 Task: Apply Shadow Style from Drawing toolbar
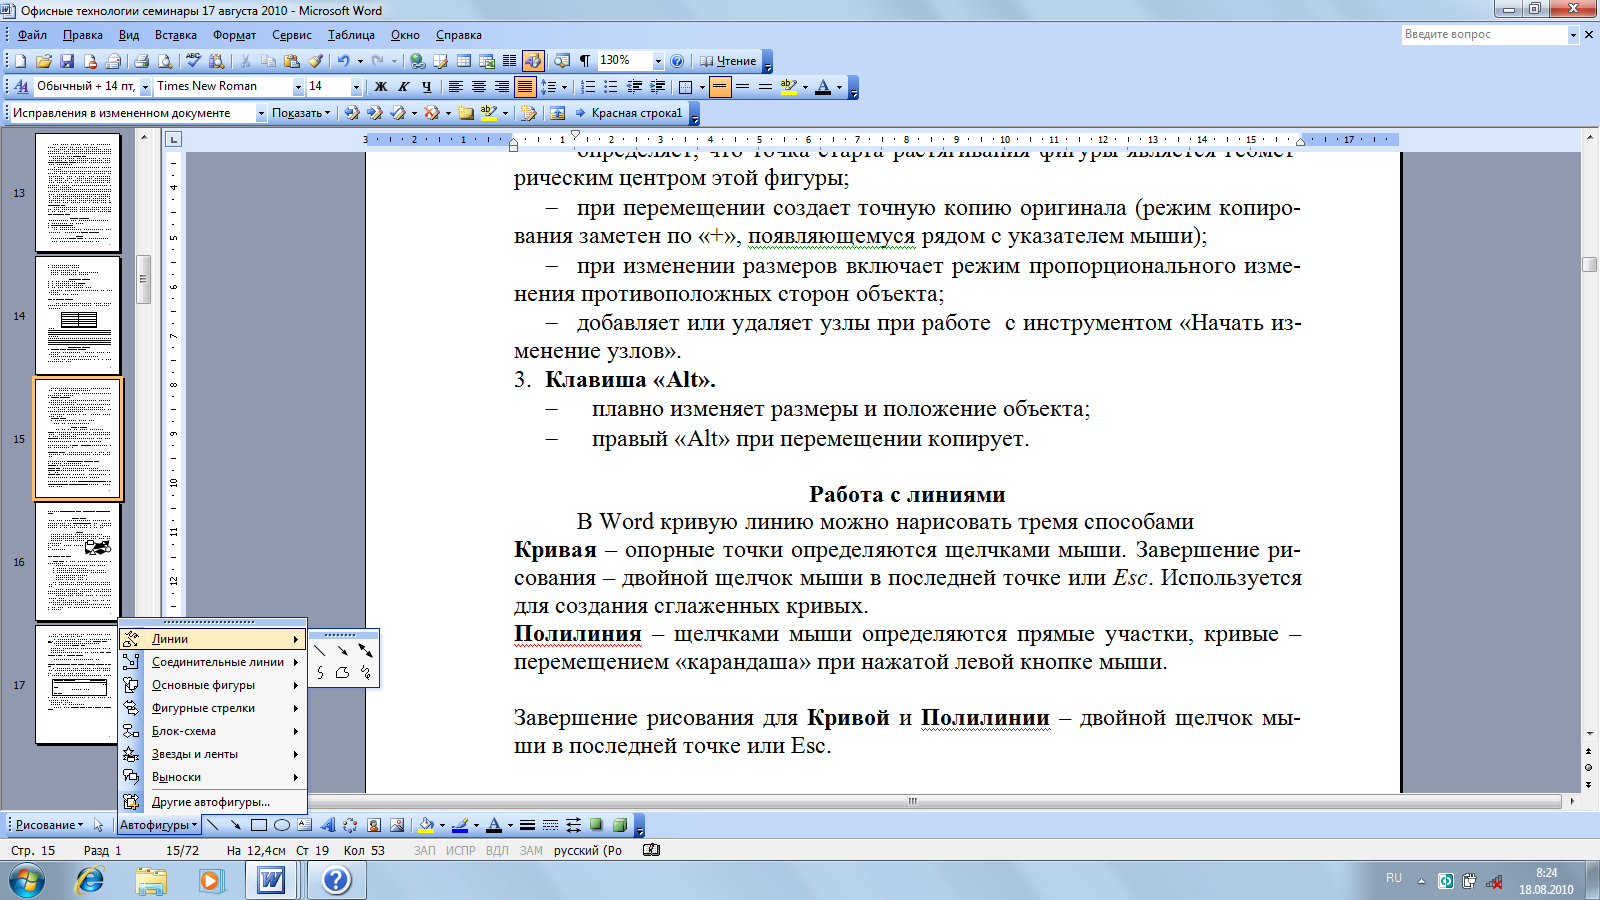596,825
